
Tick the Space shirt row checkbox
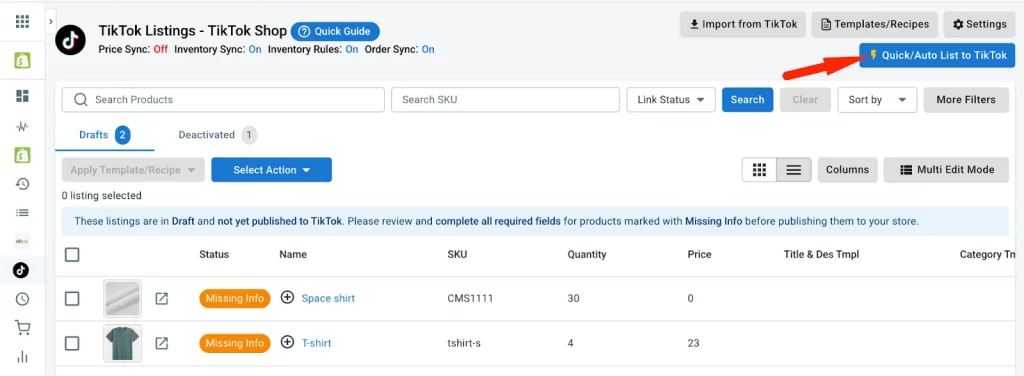(72, 298)
